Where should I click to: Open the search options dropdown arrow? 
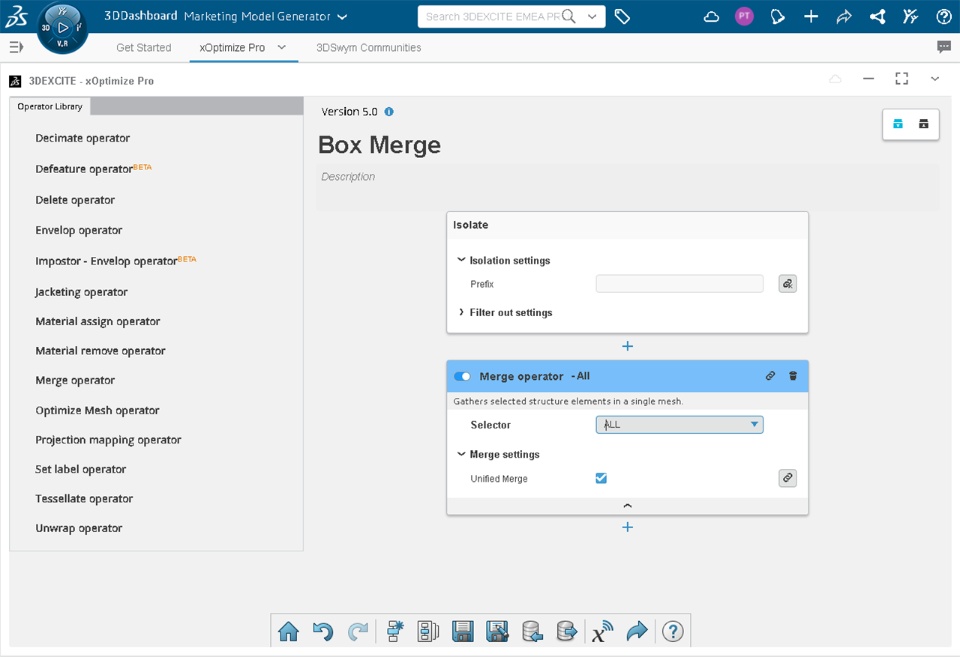(592, 17)
